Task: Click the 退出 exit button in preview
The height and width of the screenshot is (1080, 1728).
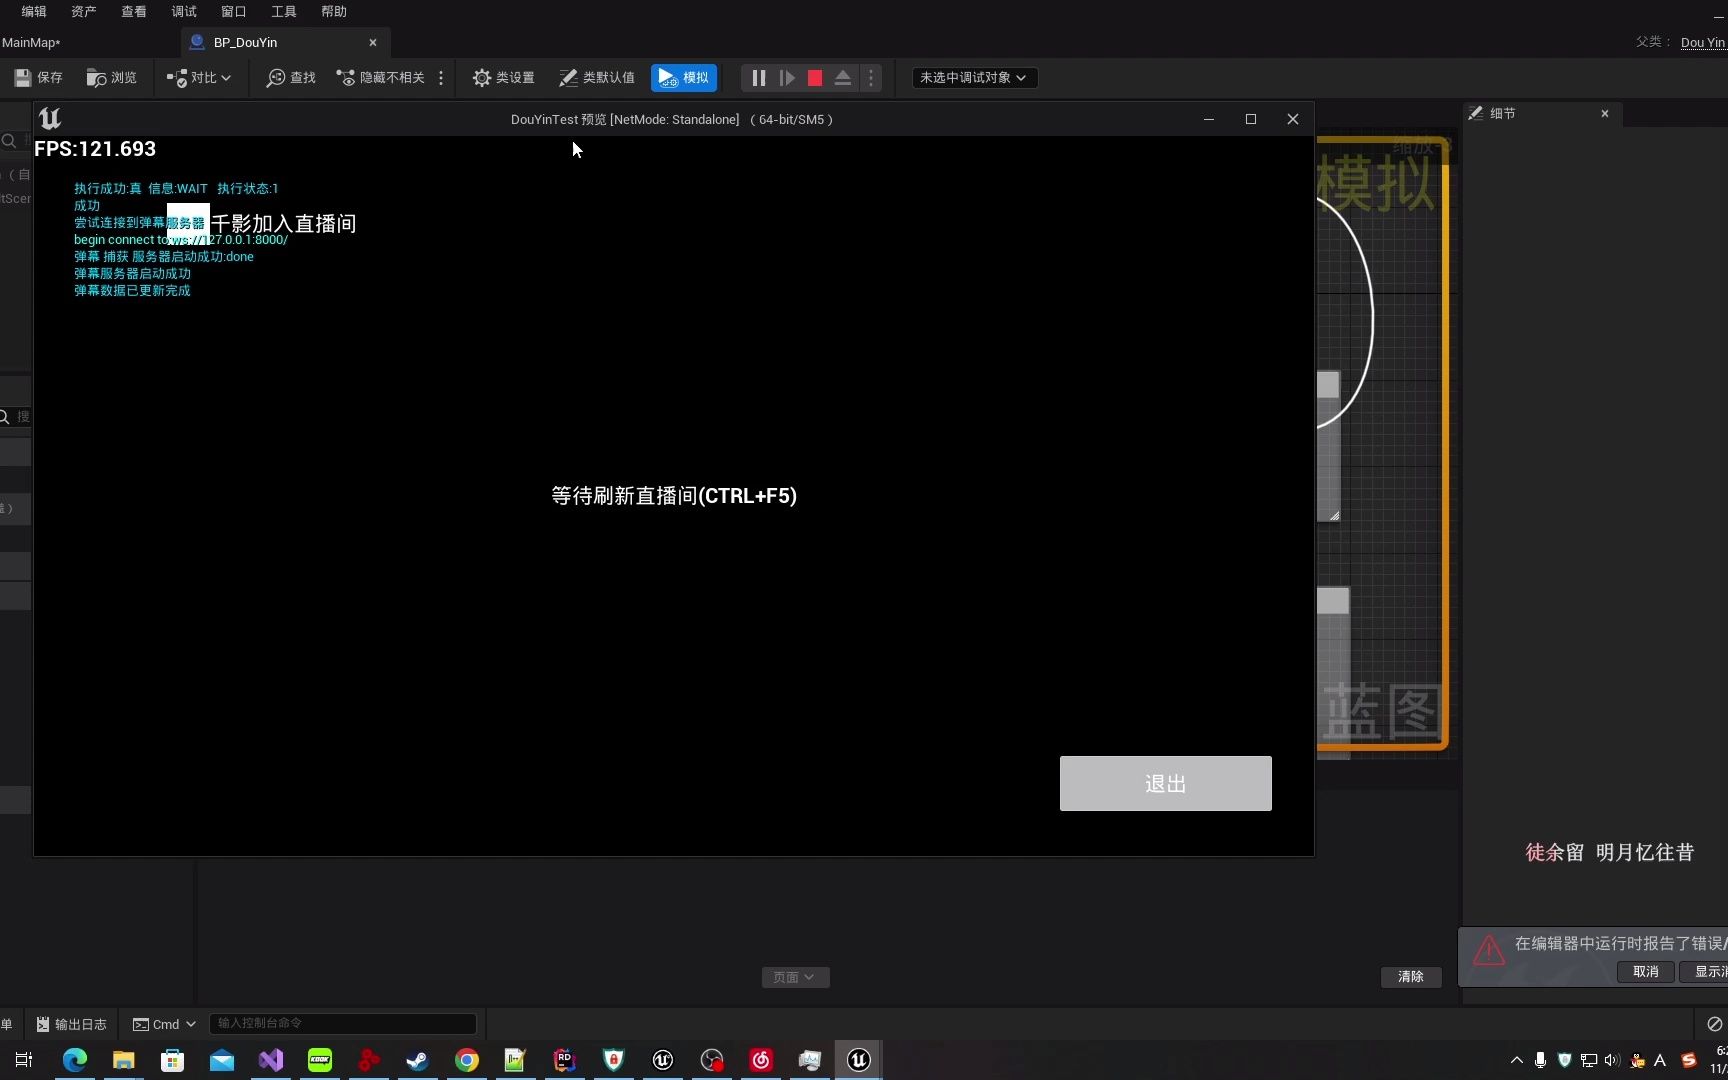Action: click(x=1166, y=784)
